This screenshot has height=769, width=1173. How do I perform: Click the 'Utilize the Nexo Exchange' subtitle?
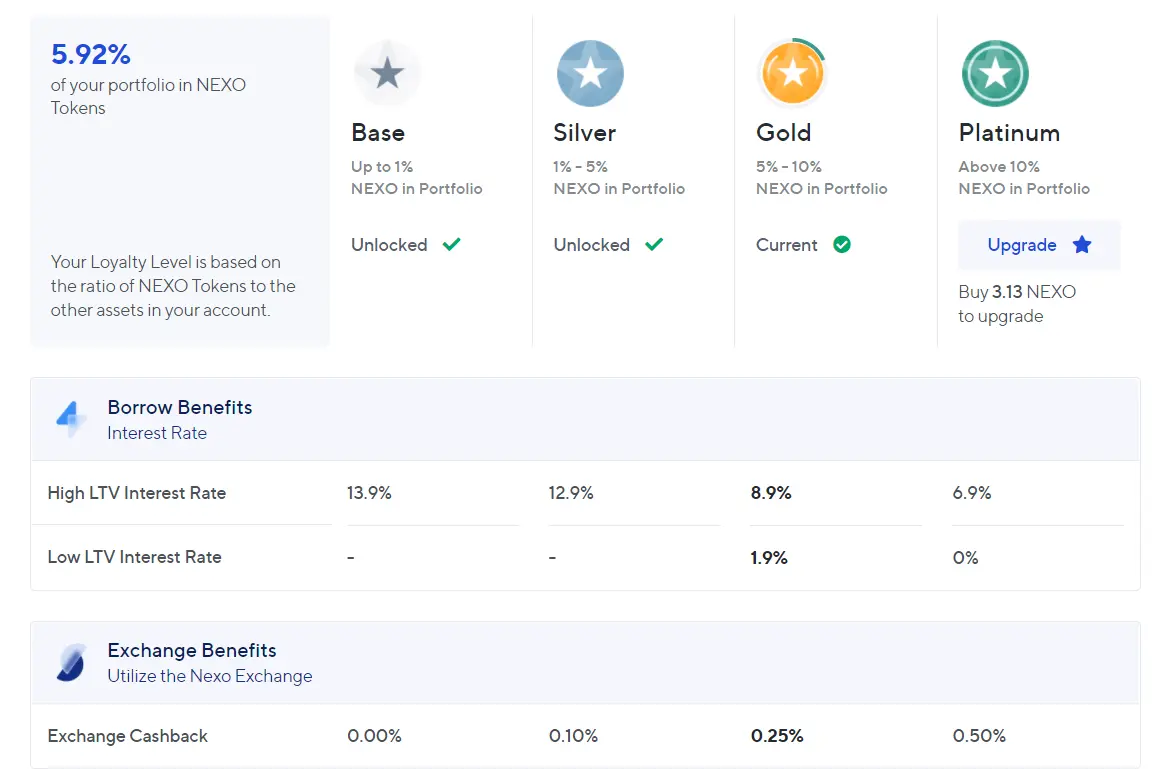(209, 676)
